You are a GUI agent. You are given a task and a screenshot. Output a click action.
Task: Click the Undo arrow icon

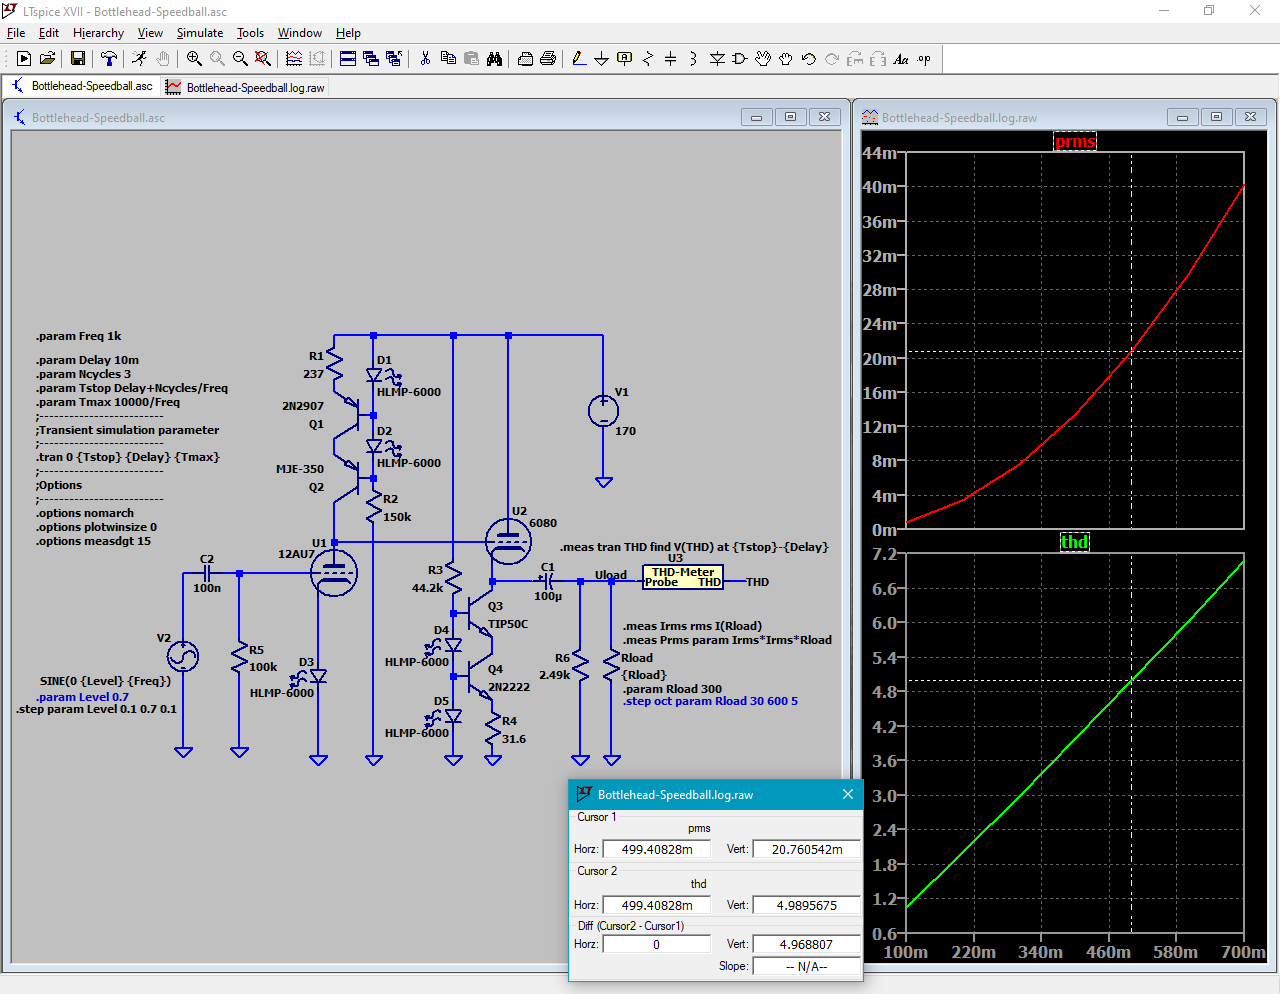click(x=809, y=59)
